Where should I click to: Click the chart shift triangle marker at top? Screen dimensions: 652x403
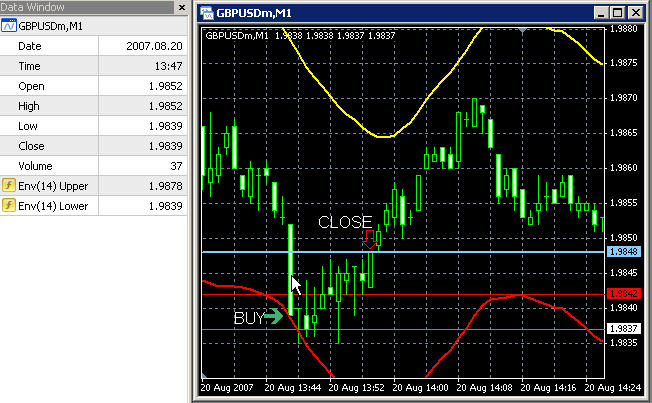tap(522, 30)
